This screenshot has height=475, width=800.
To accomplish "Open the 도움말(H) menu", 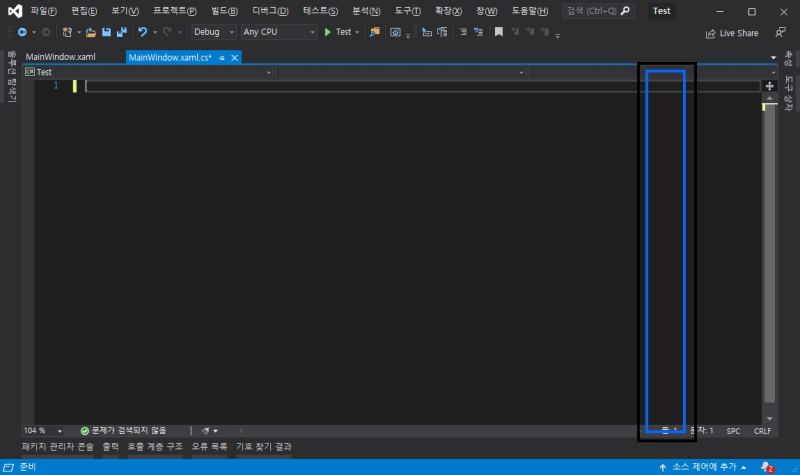I will 530,11.
